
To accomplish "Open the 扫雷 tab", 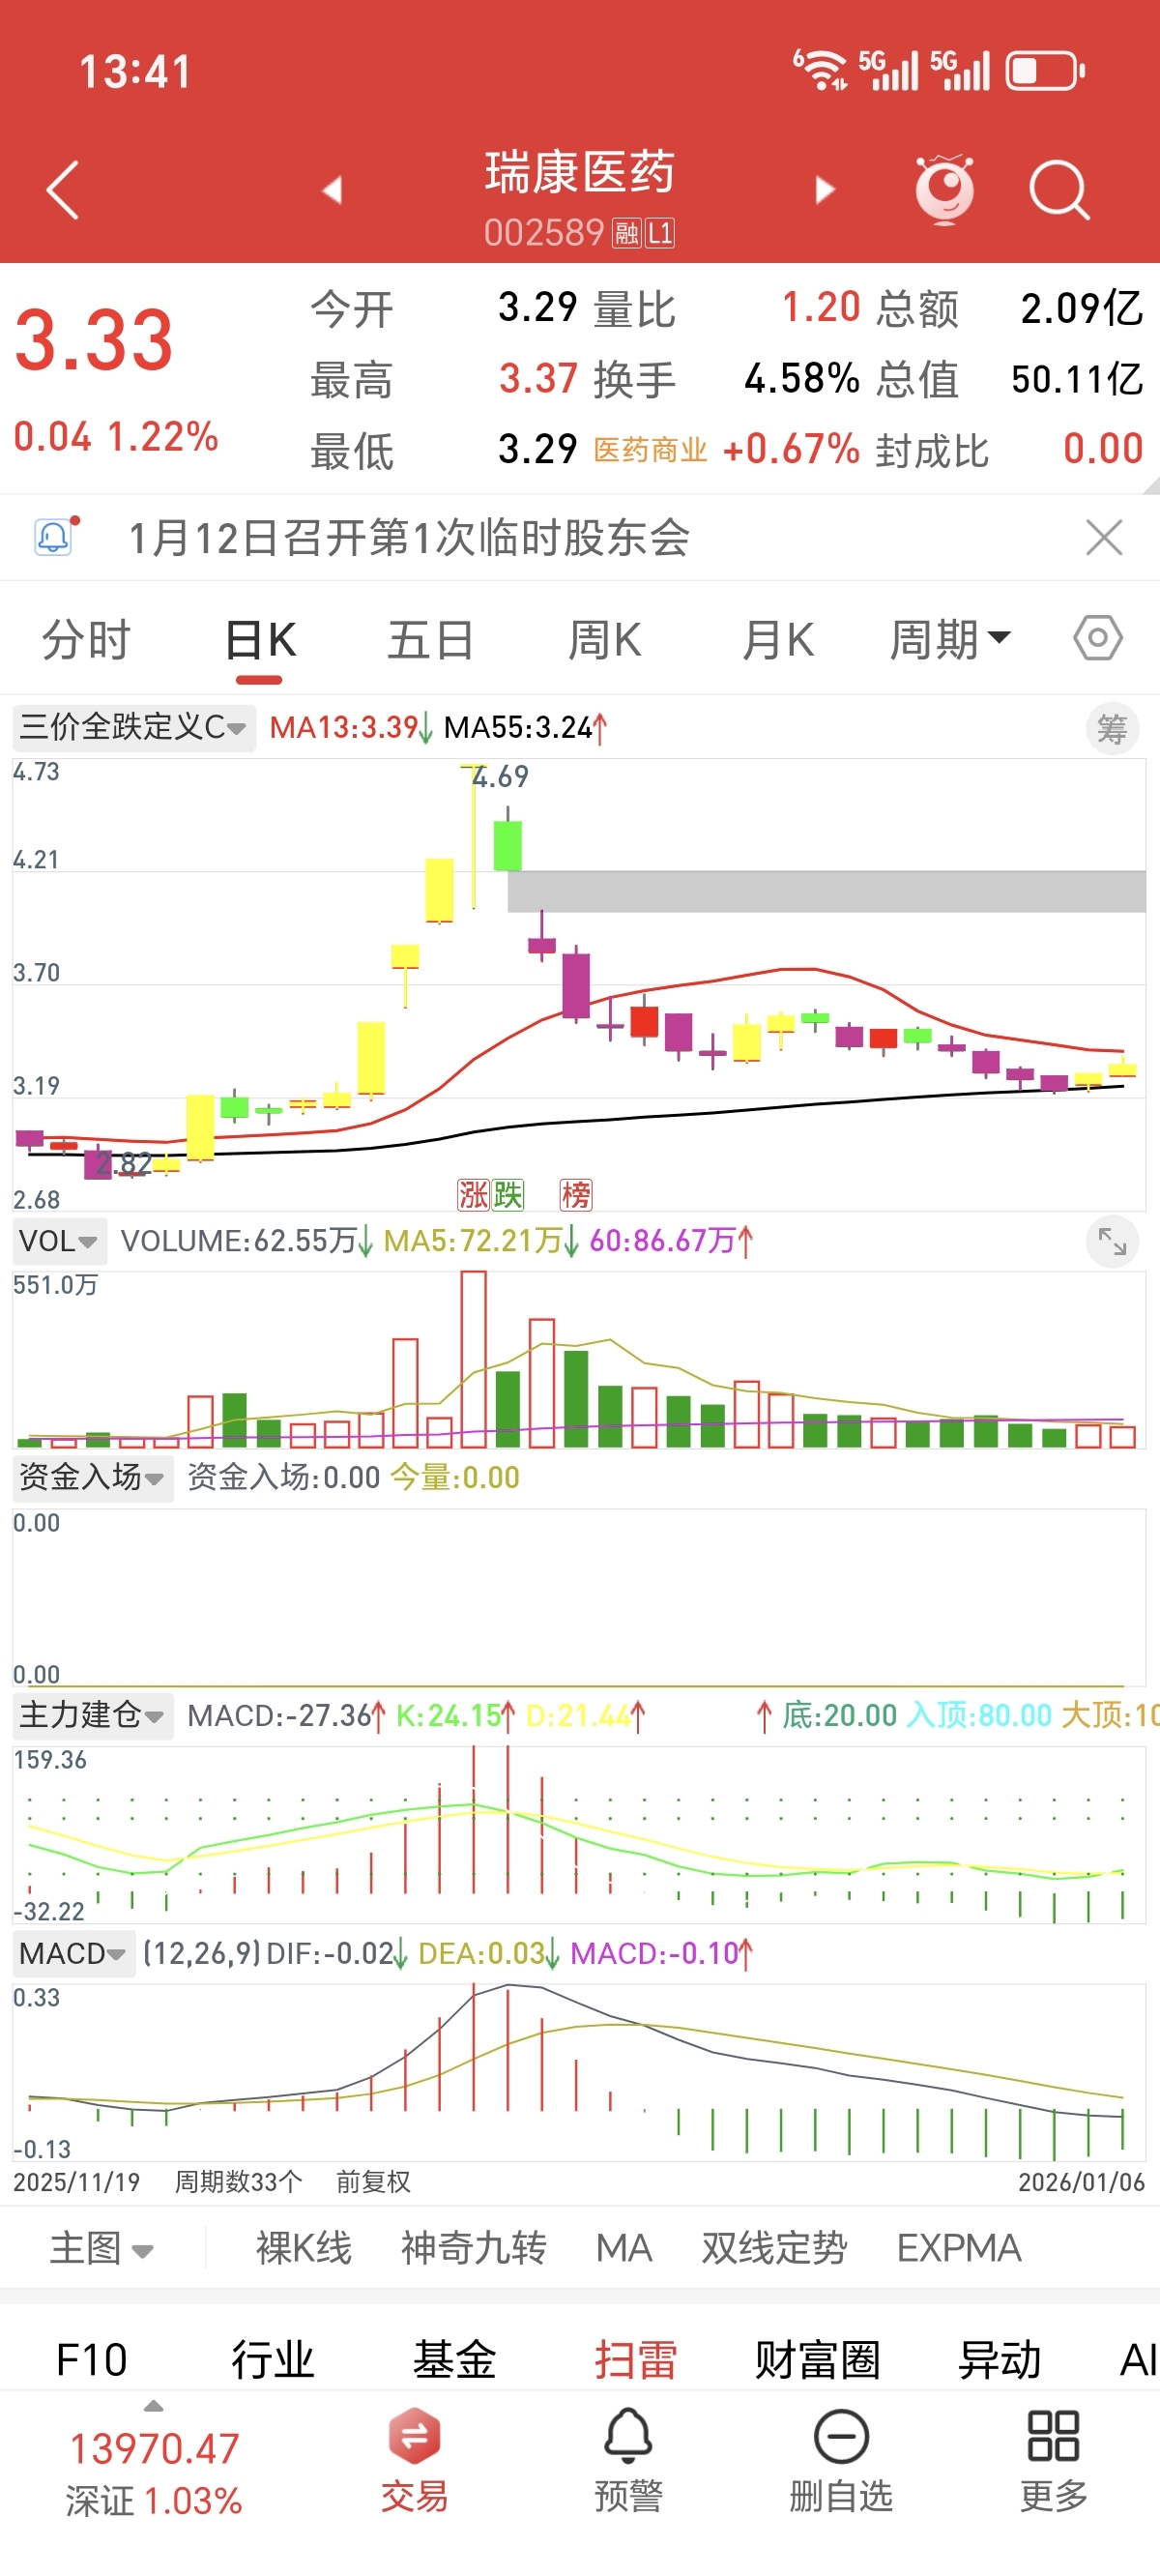I will click(636, 2360).
